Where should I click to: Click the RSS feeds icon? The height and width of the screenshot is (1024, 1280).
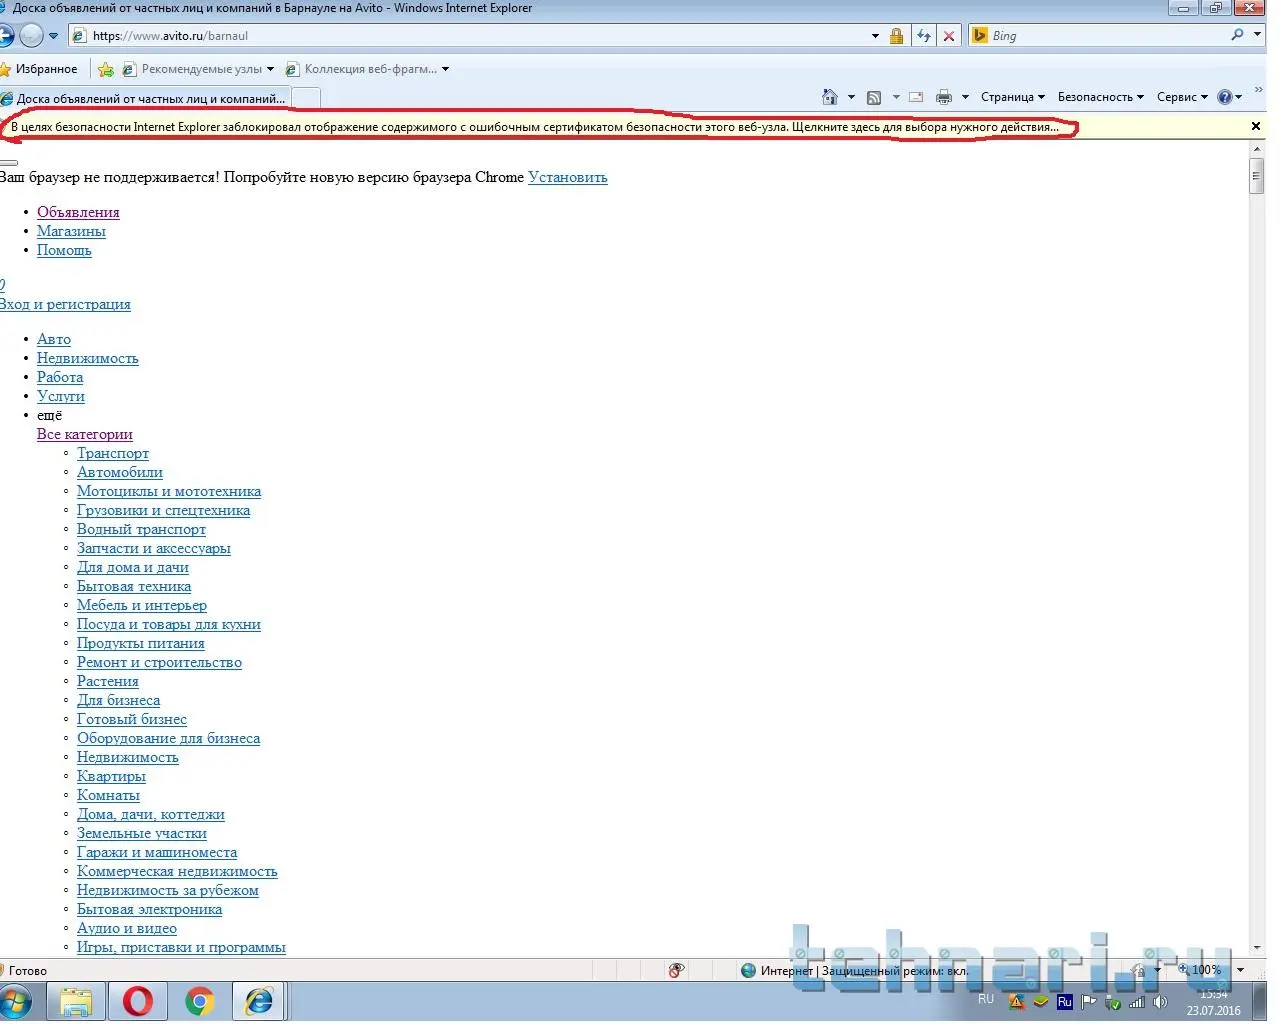point(873,97)
